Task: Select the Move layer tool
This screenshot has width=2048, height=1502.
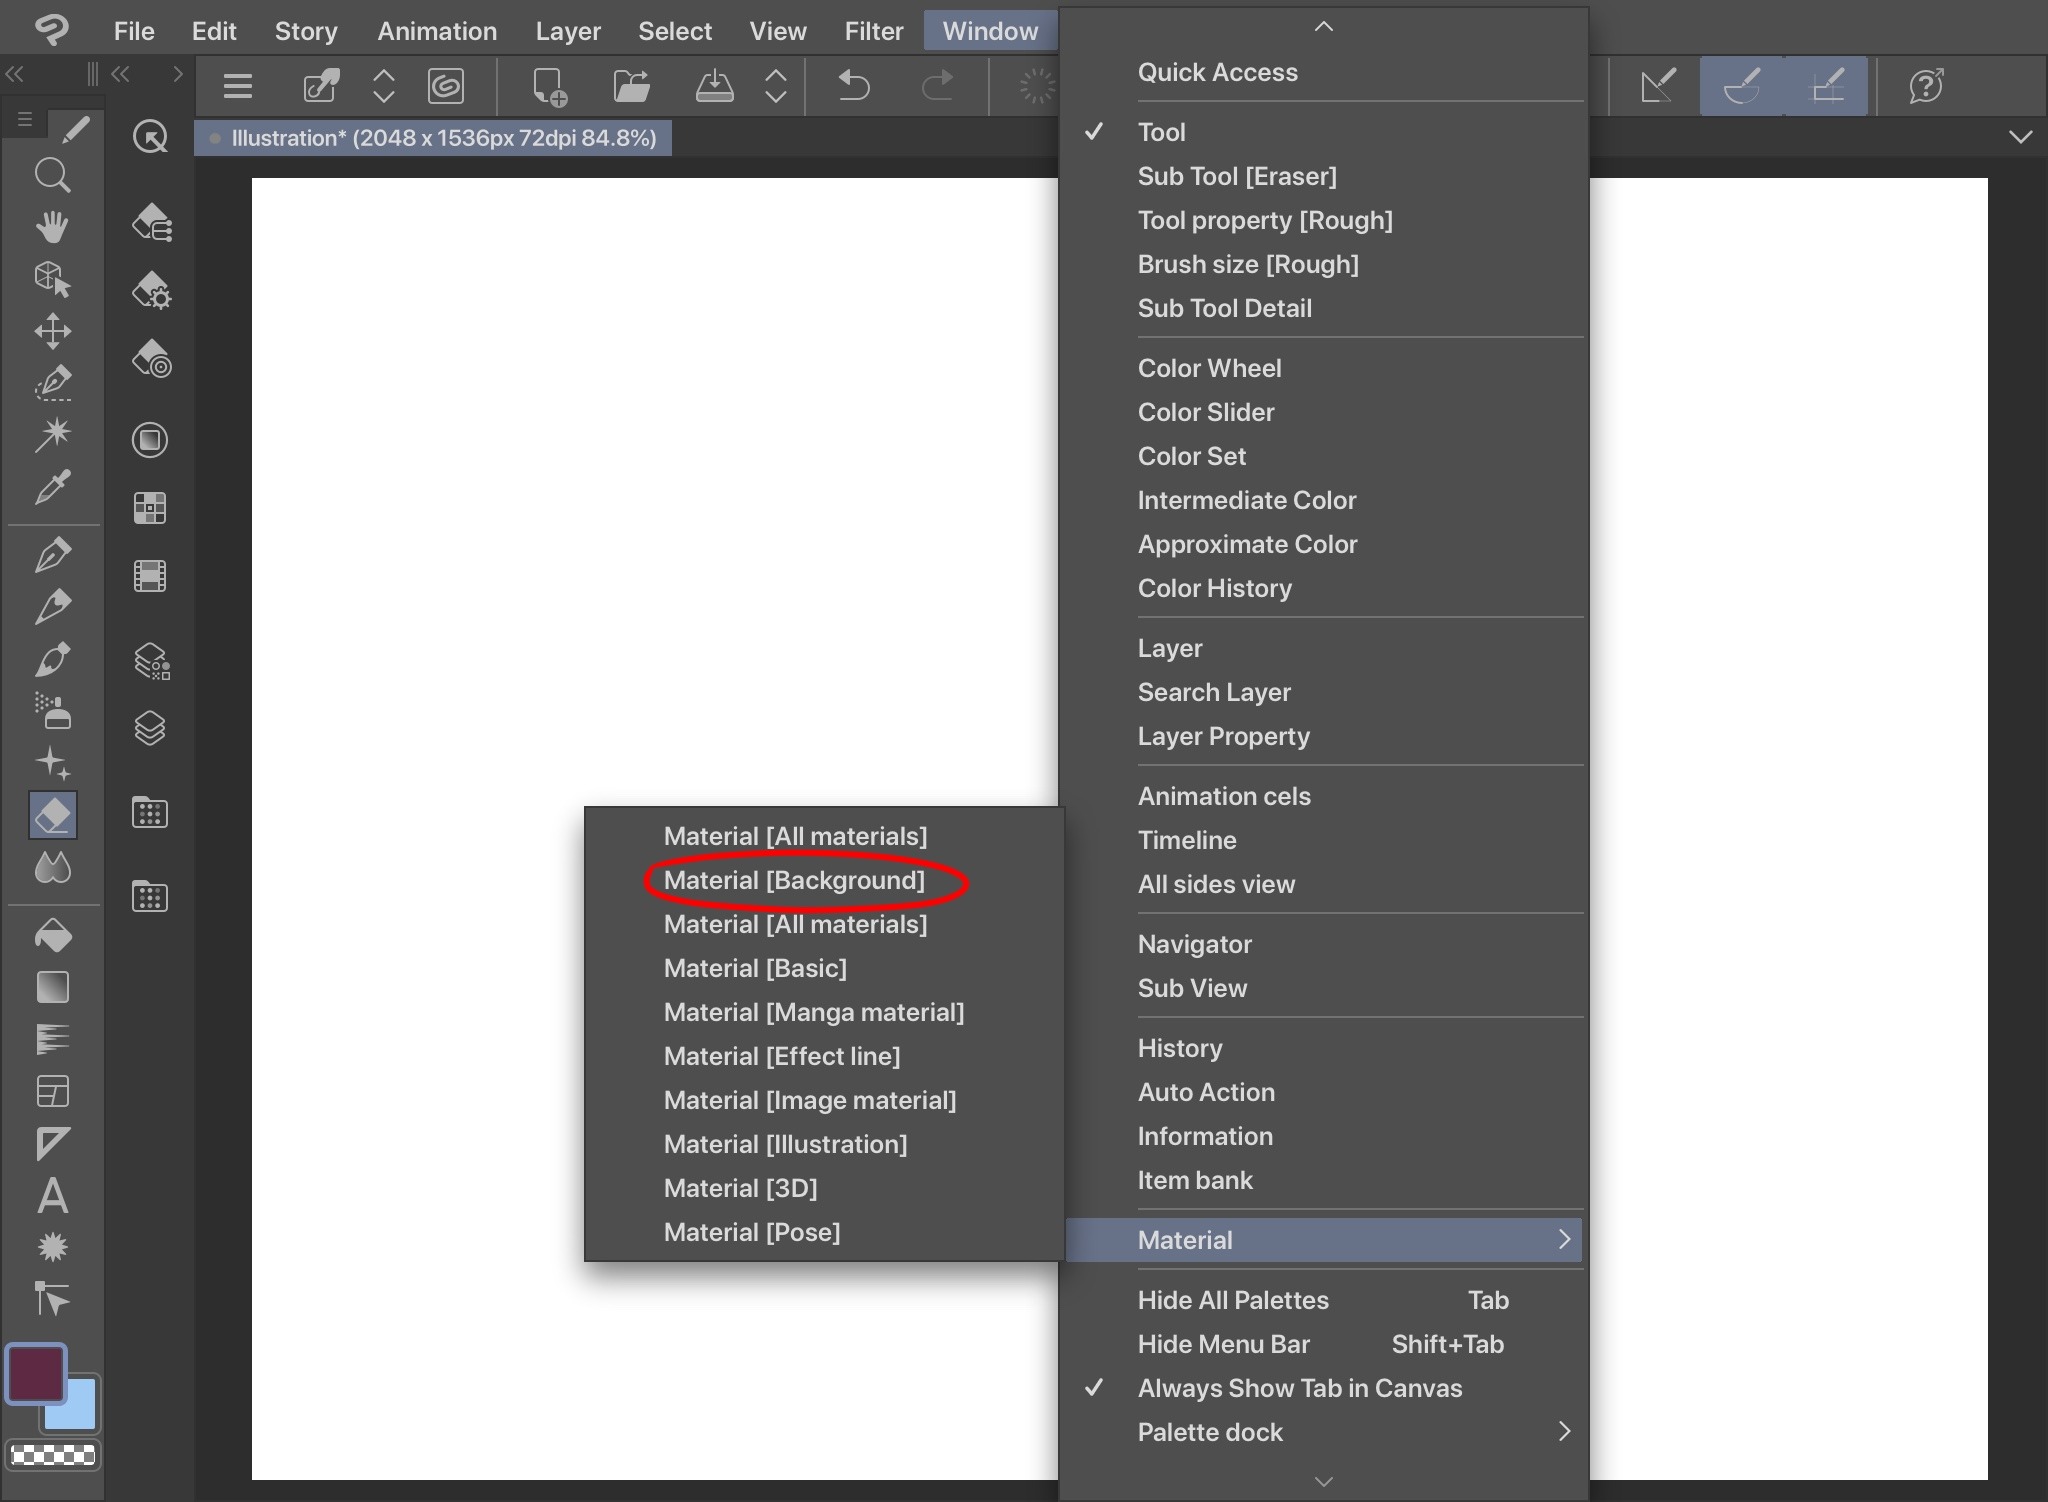Action: point(52,331)
